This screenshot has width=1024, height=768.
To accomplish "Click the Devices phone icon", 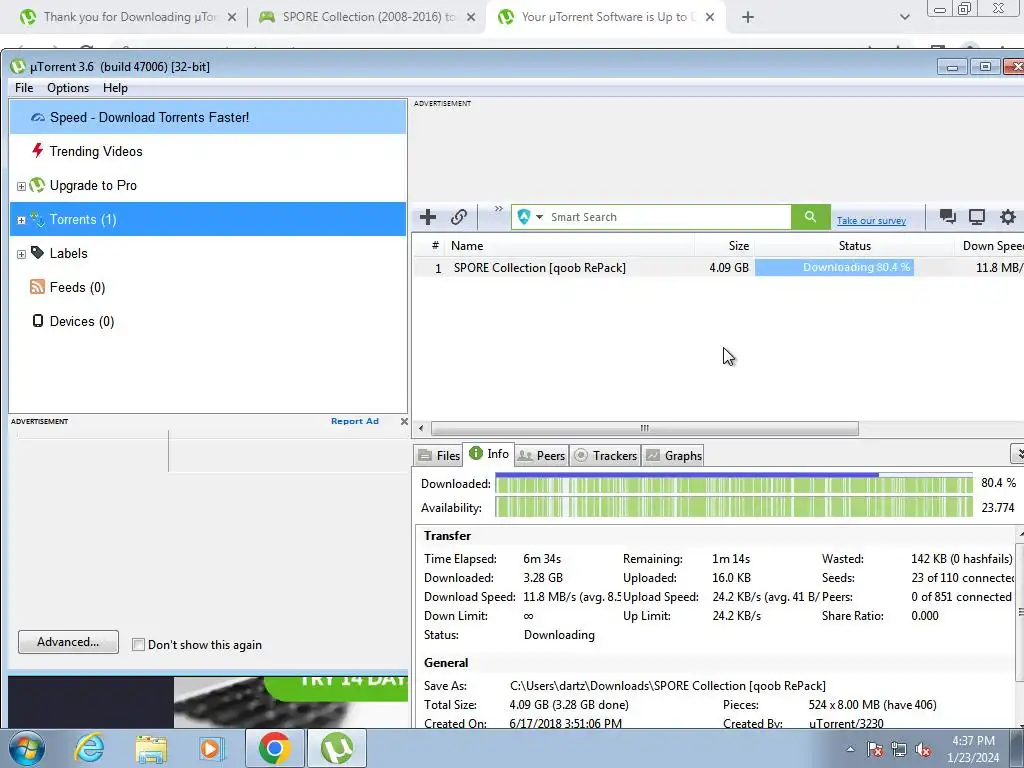I will point(38,321).
